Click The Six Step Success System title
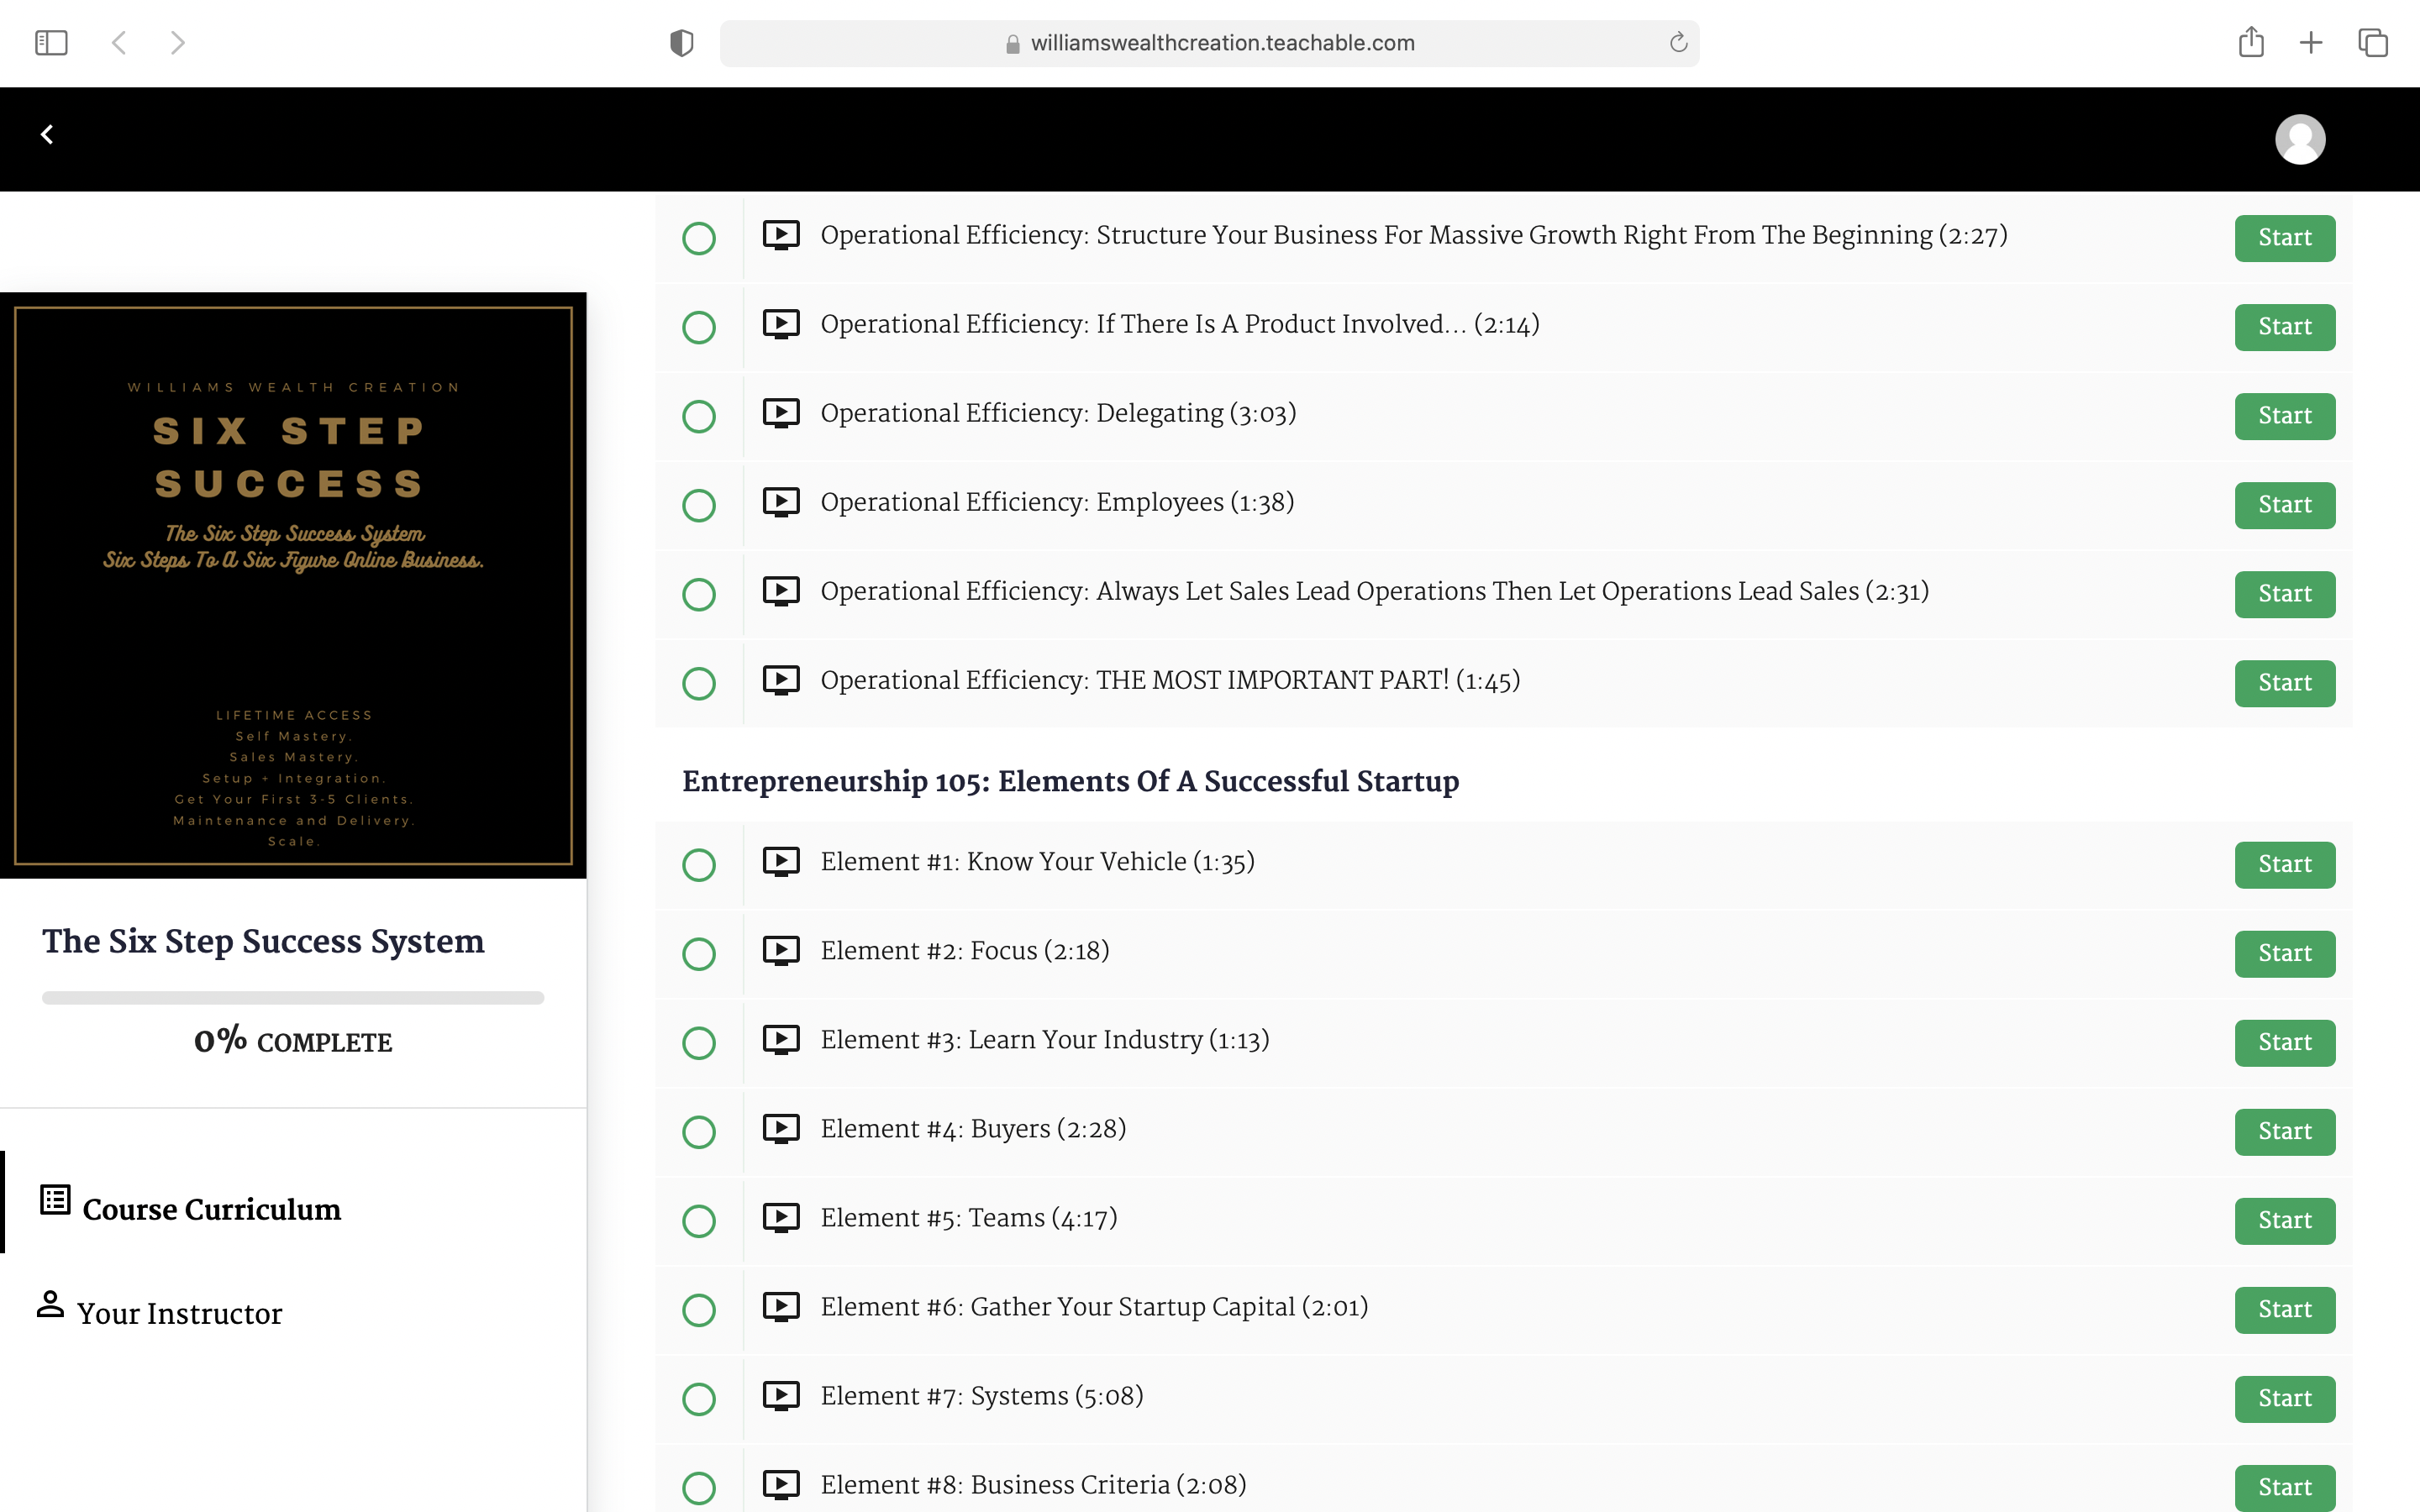 tap(263, 941)
